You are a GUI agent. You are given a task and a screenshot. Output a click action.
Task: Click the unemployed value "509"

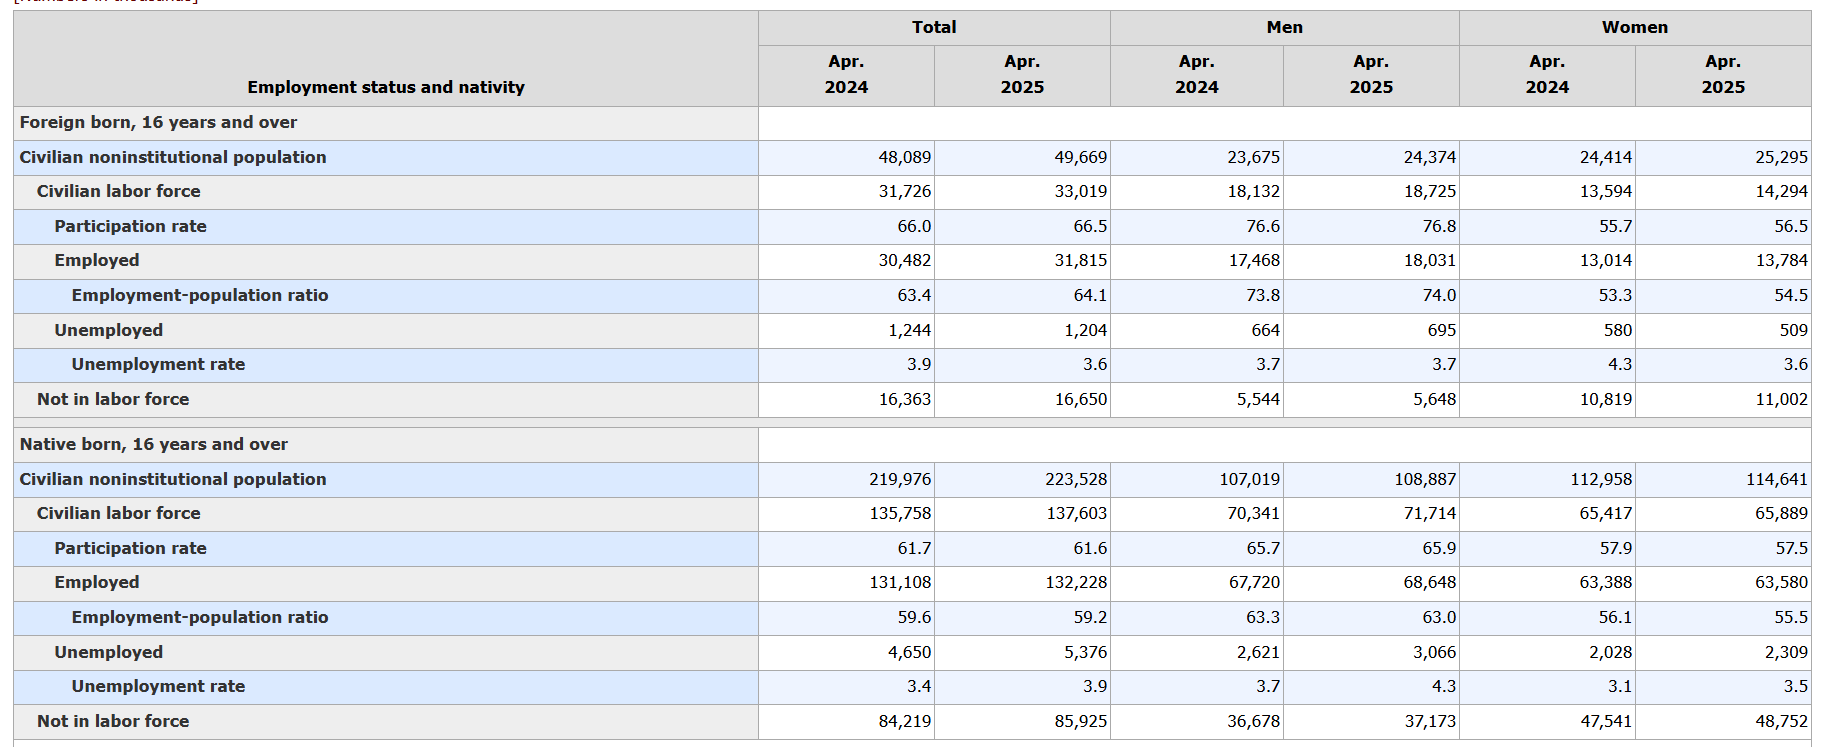click(1794, 330)
